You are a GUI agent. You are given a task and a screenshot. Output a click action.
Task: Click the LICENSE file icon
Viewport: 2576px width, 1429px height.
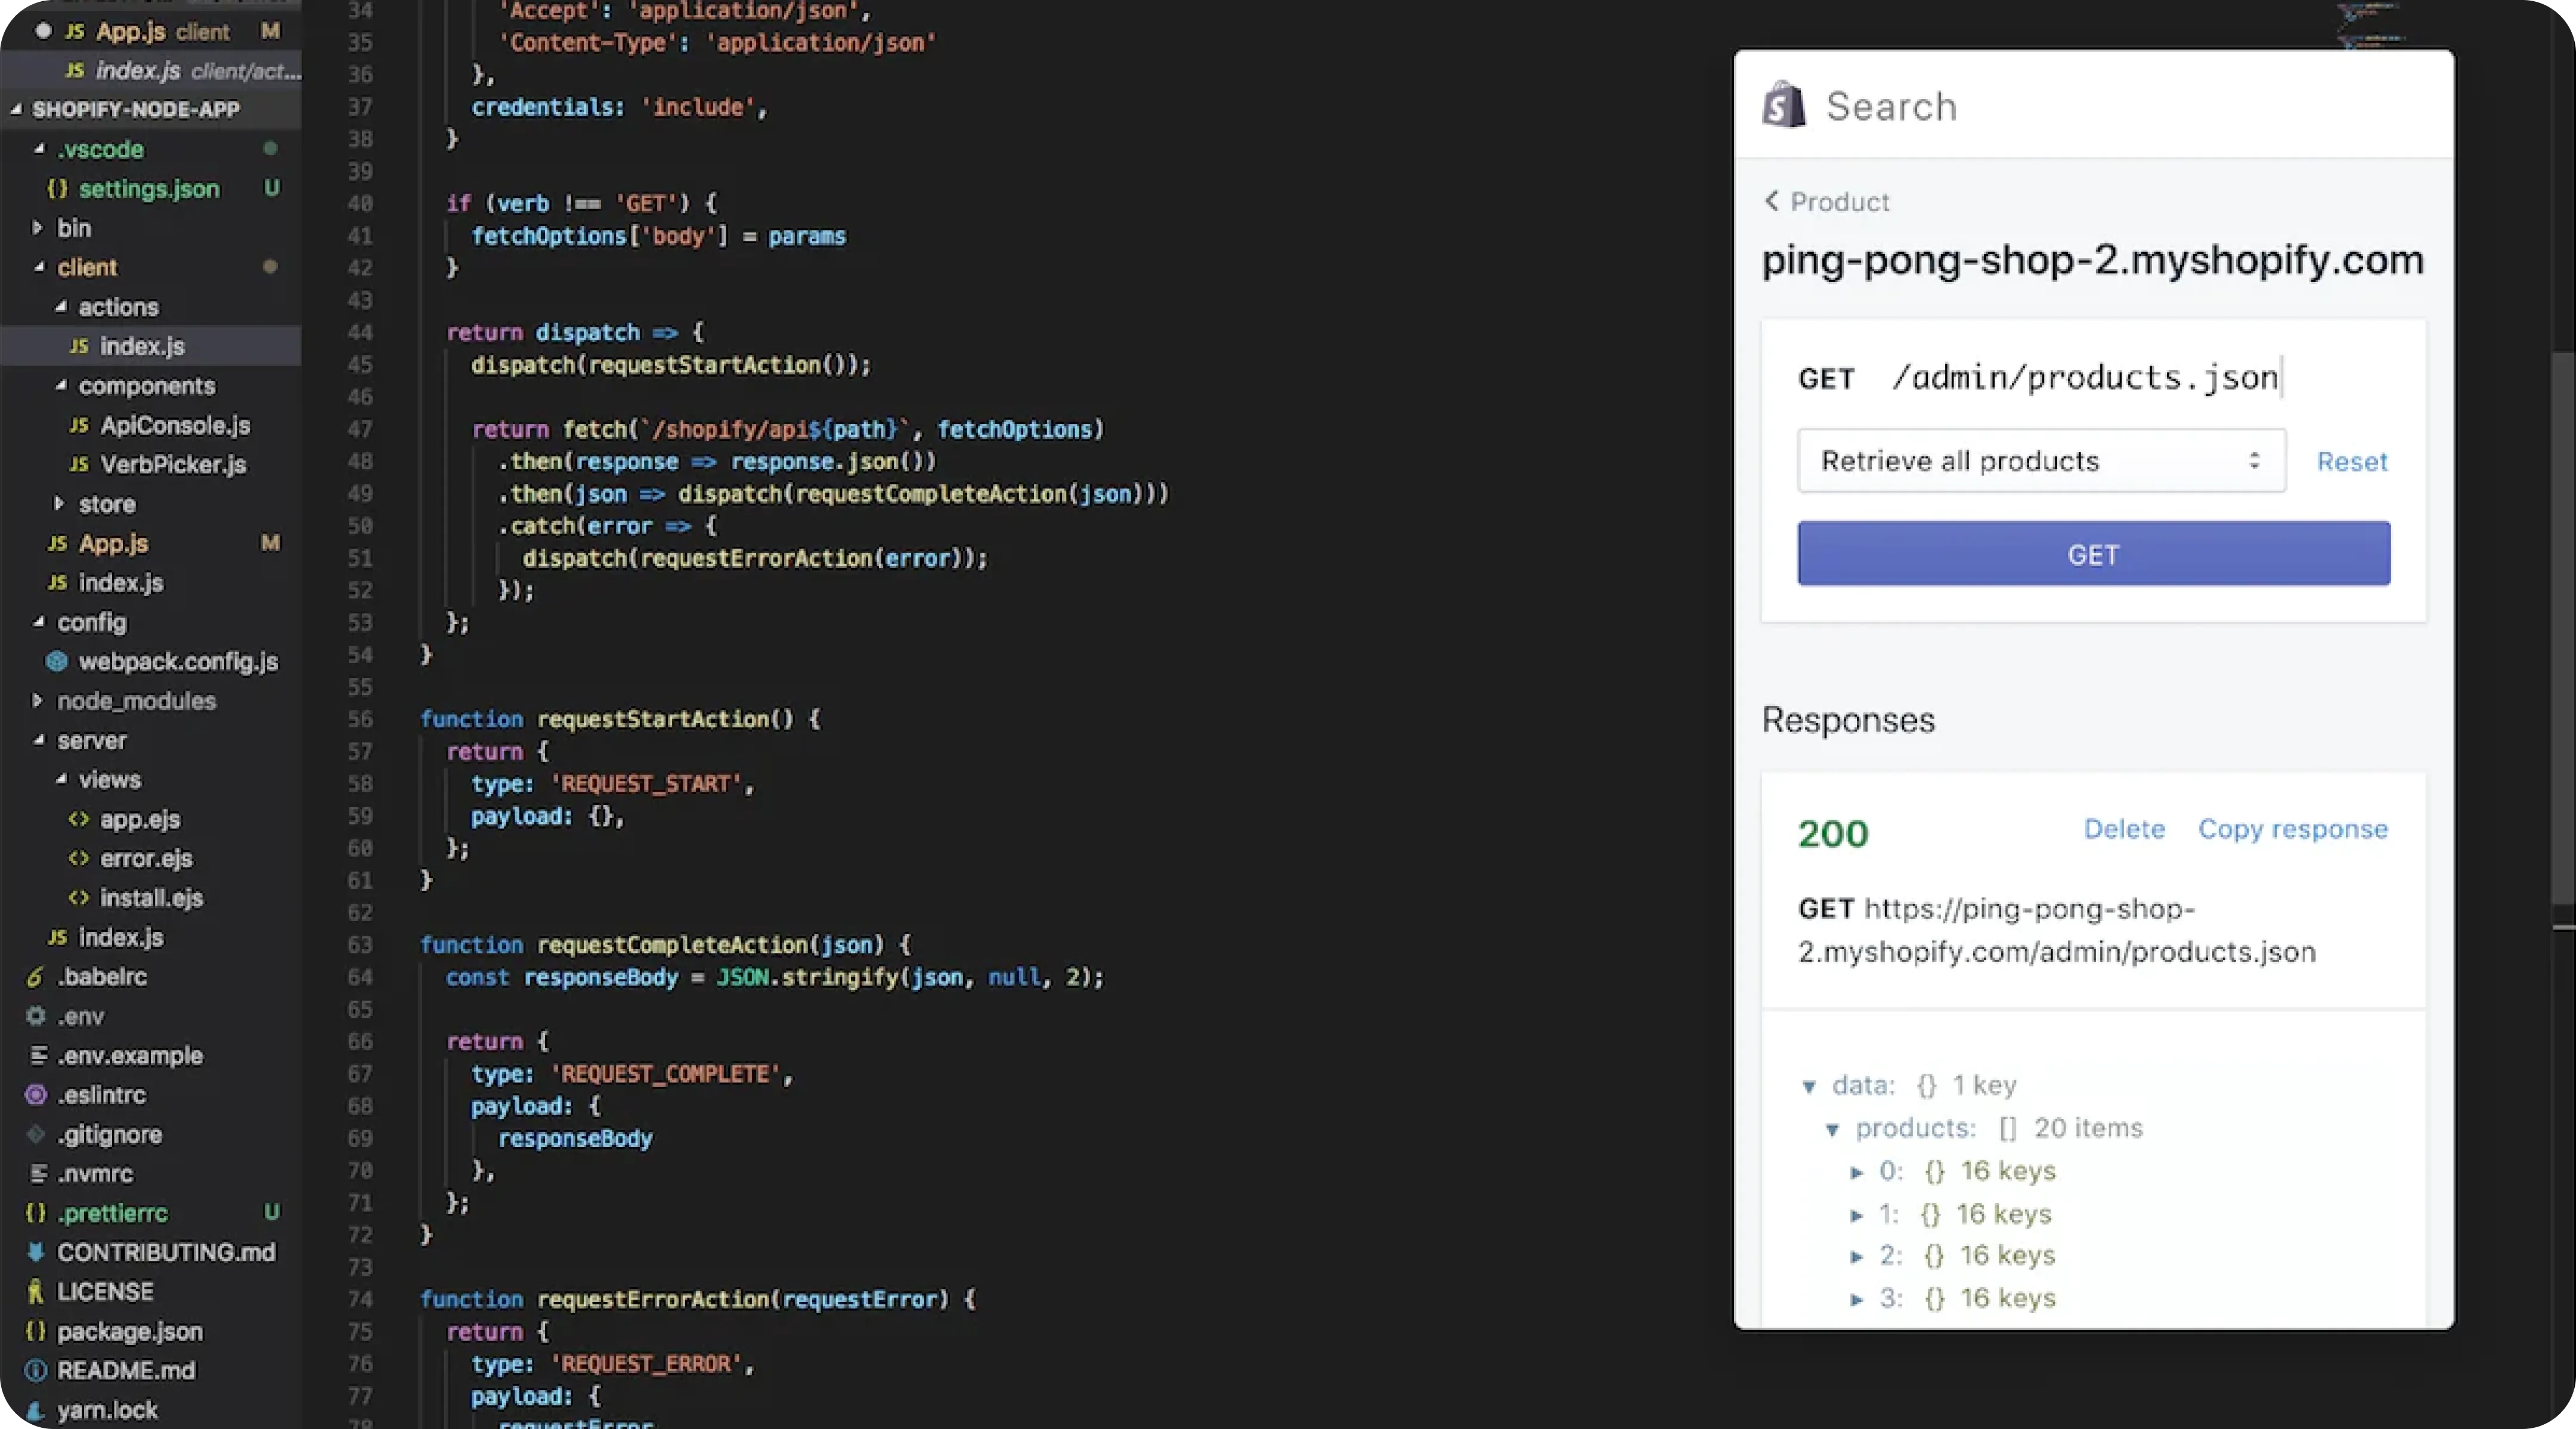[37, 1291]
